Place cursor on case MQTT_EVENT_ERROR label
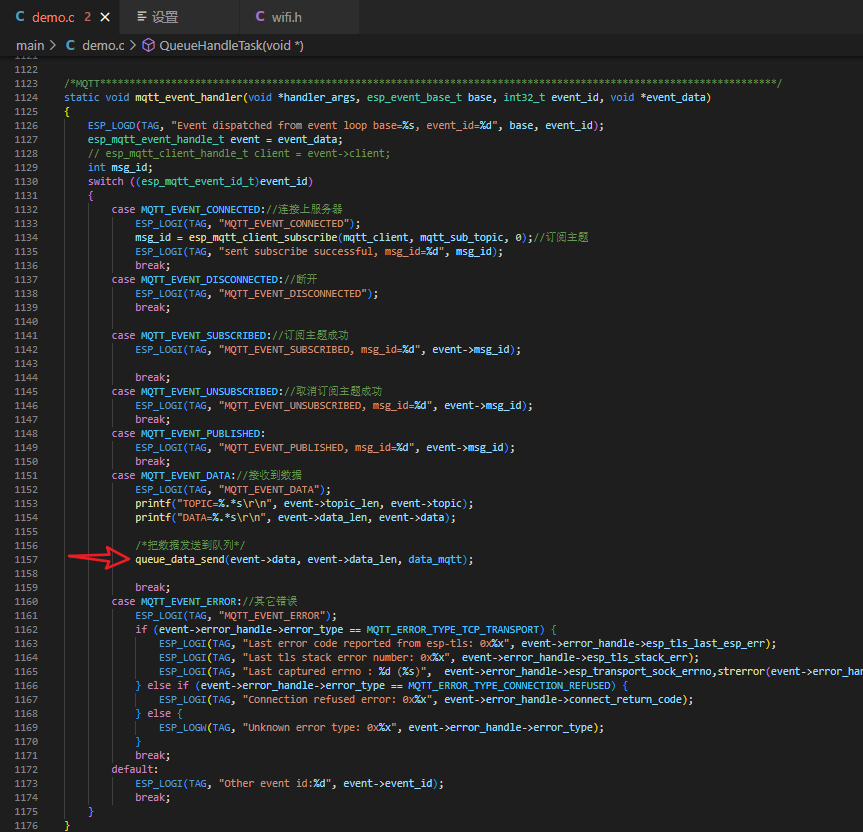This screenshot has height=832, width=863. click(187, 601)
